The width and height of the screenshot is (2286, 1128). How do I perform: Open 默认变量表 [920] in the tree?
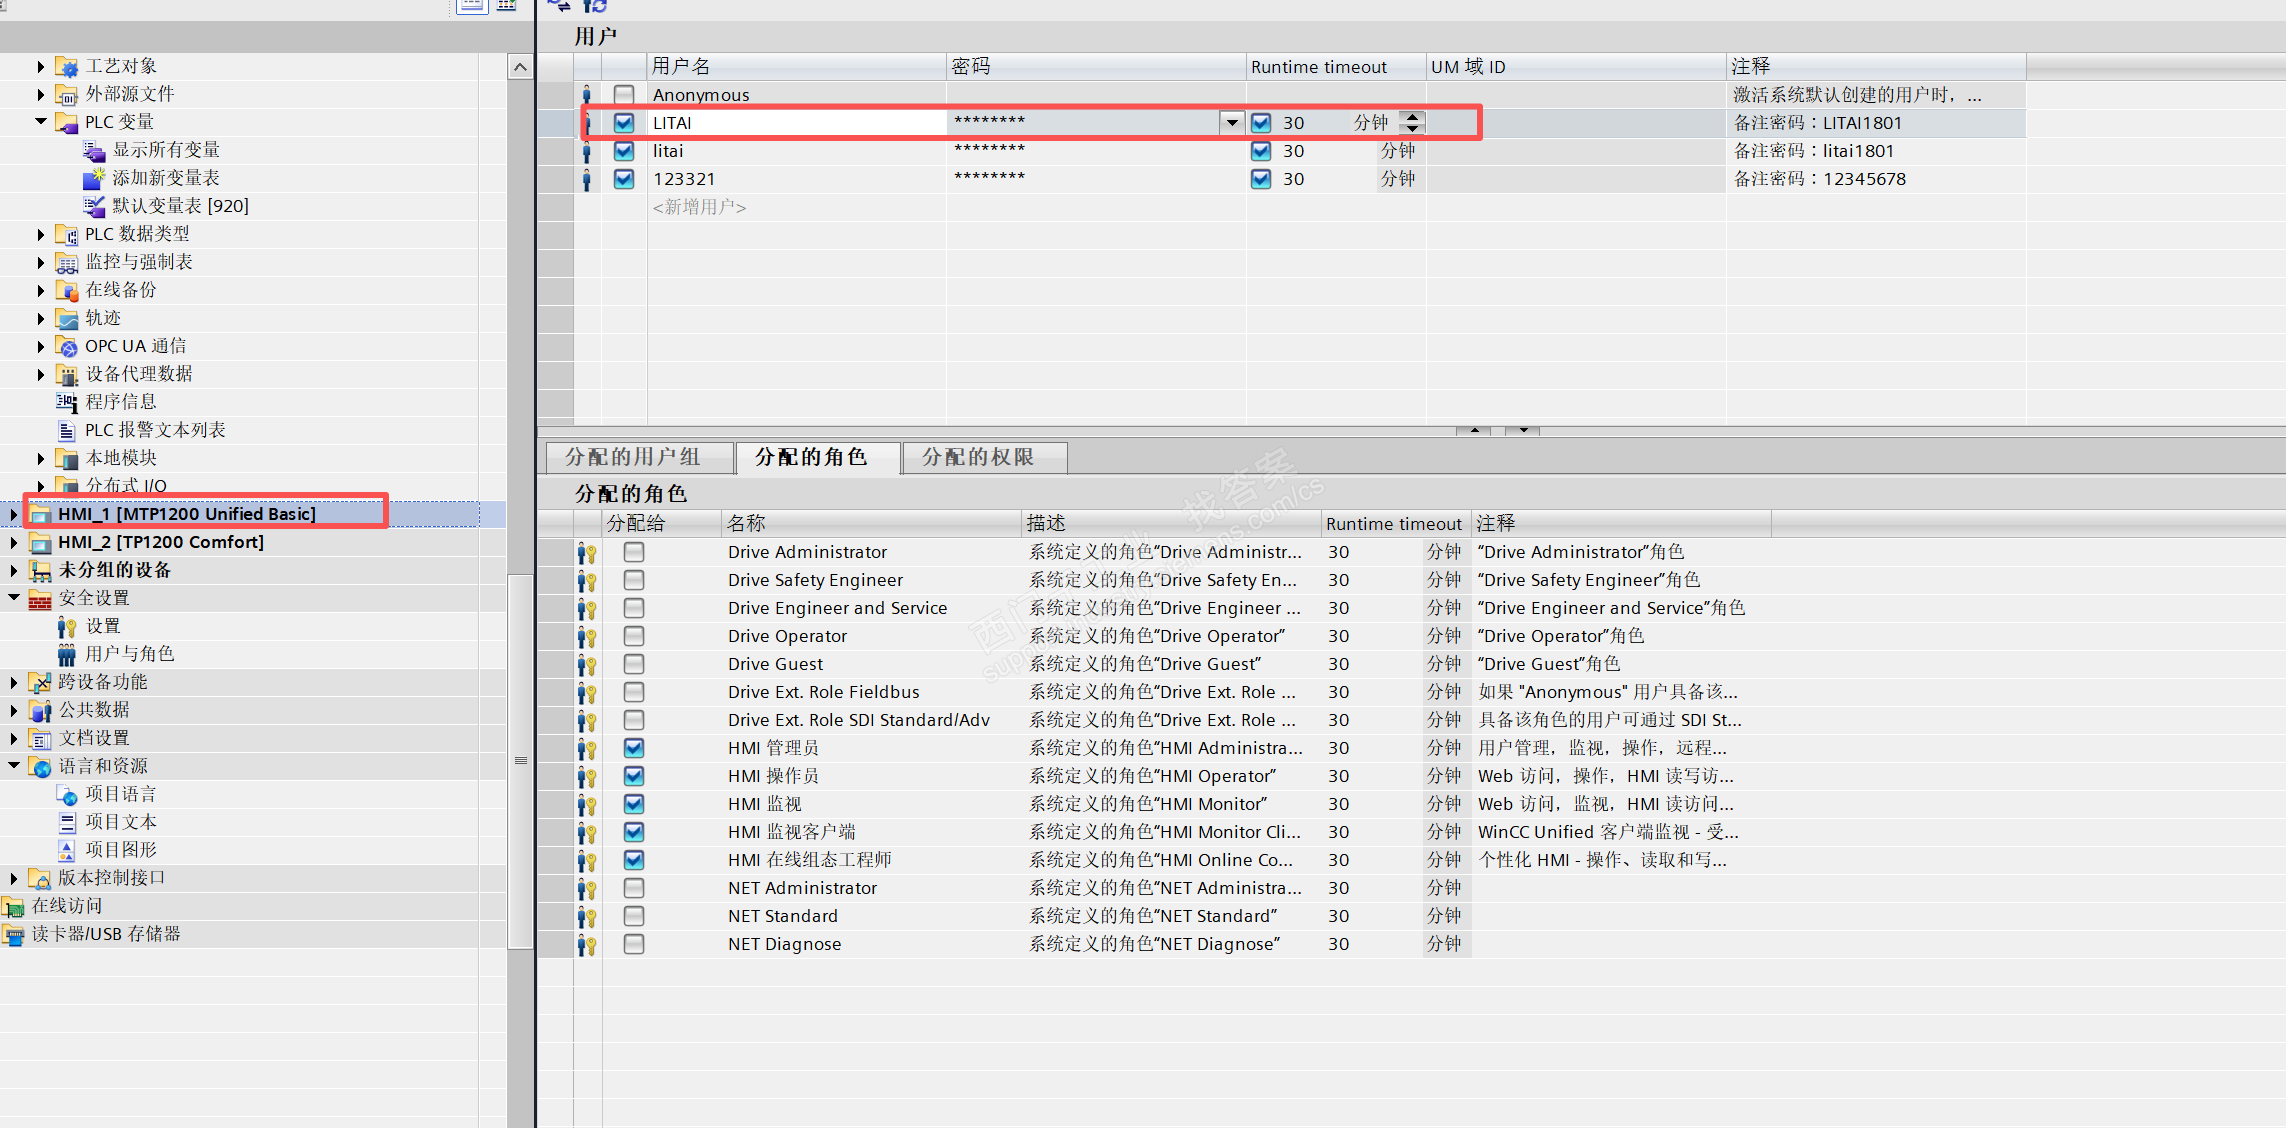point(180,206)
